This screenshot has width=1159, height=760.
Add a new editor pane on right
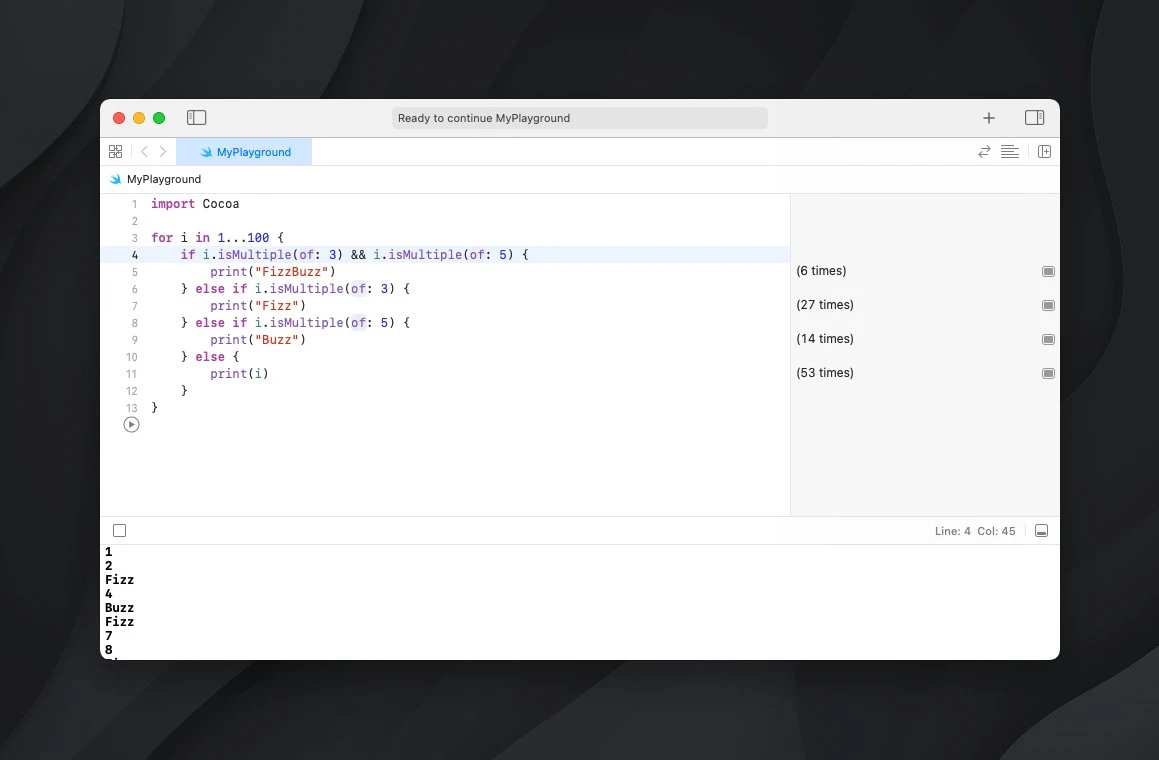coord(1044,152)
